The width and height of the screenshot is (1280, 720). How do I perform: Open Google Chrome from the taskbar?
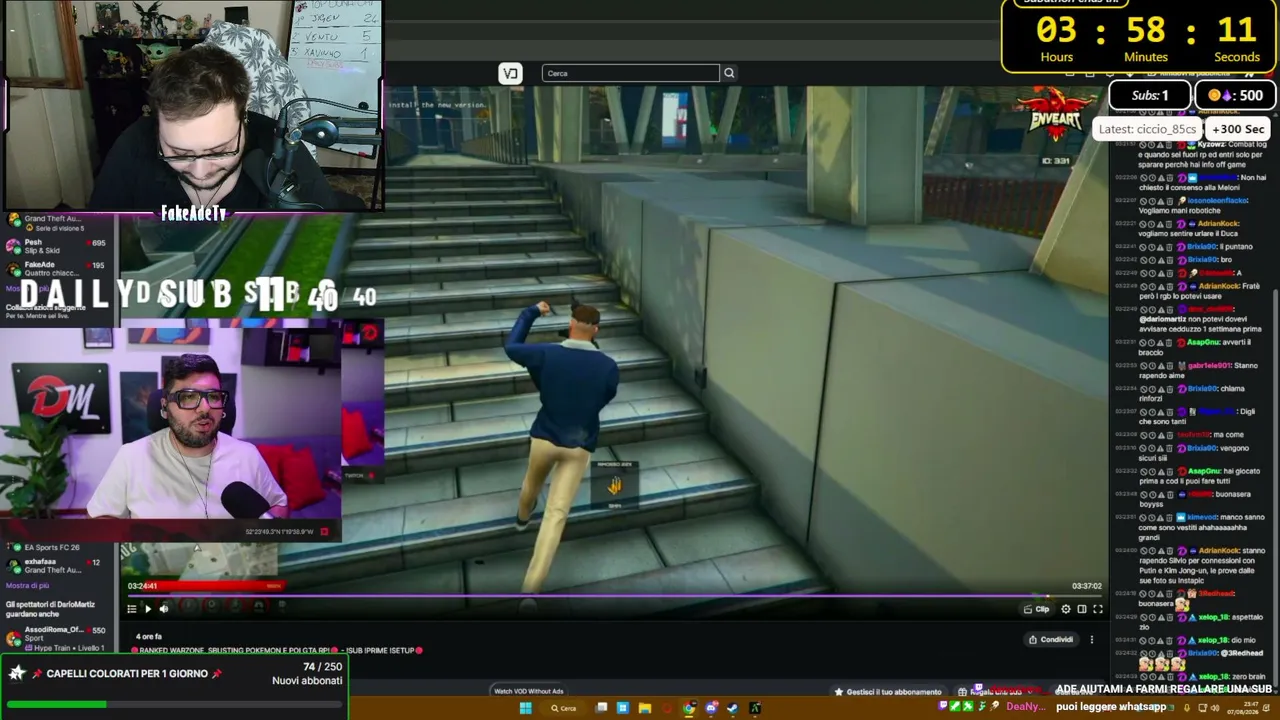click(689, 708)
